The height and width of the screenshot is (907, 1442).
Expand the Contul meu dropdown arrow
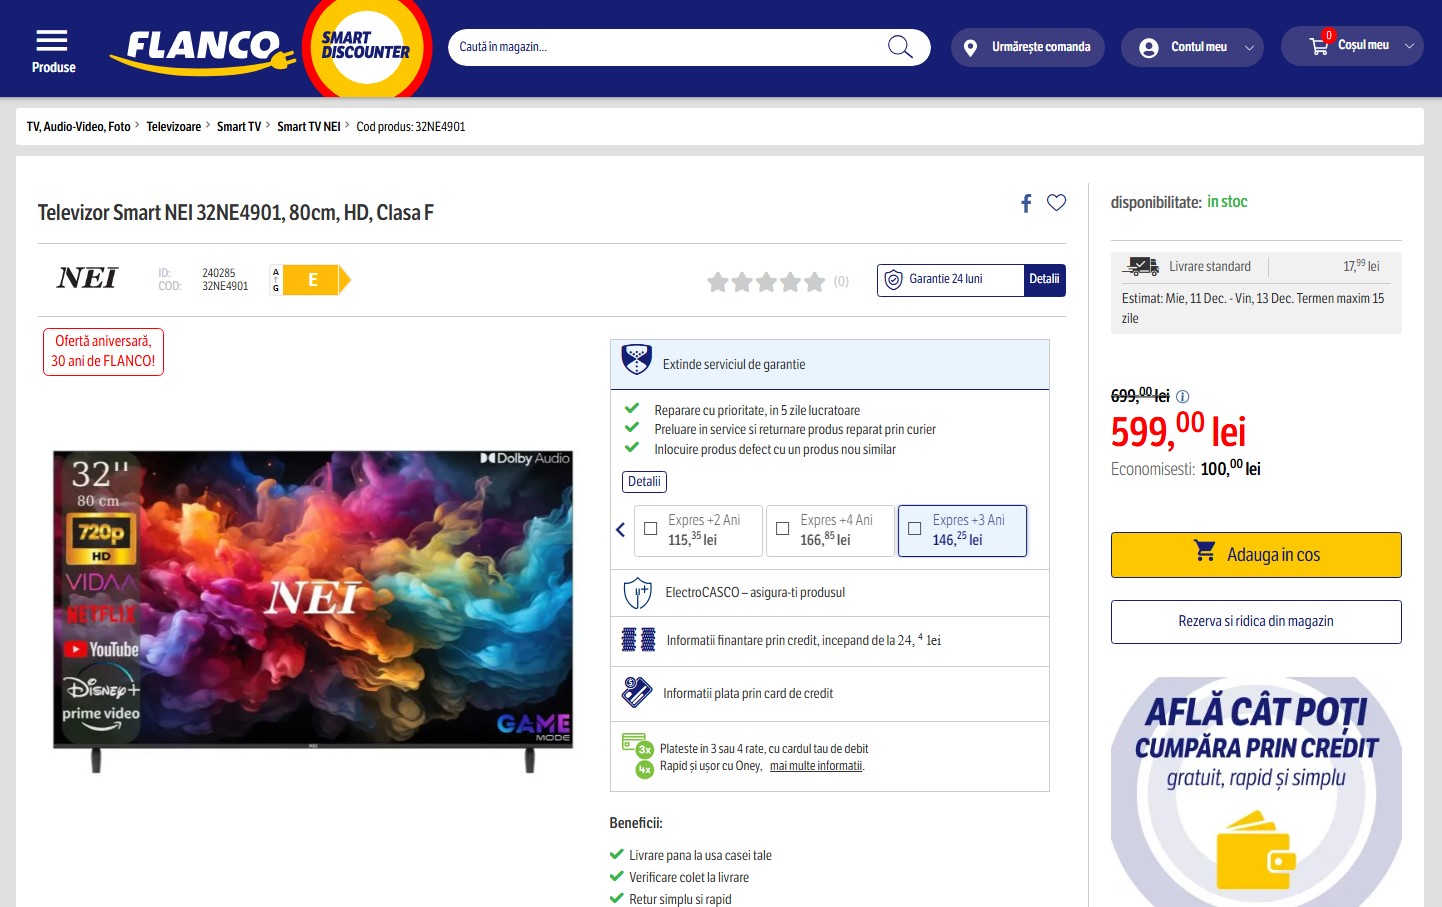point(1249,48)
